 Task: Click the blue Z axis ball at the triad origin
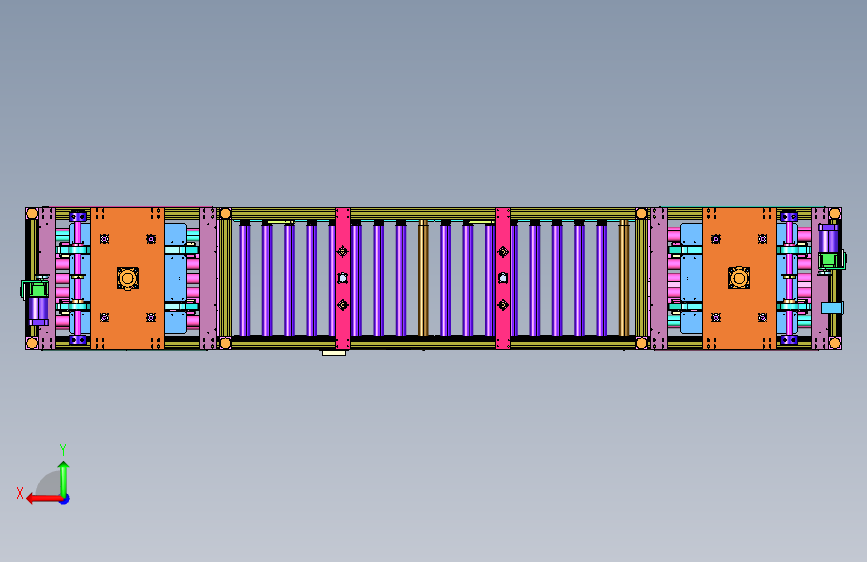click(65, 499)
